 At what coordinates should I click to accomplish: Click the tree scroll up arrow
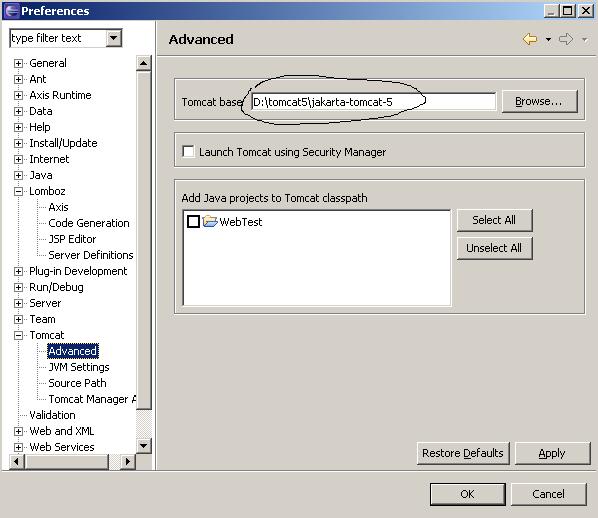tap(143, 63)
